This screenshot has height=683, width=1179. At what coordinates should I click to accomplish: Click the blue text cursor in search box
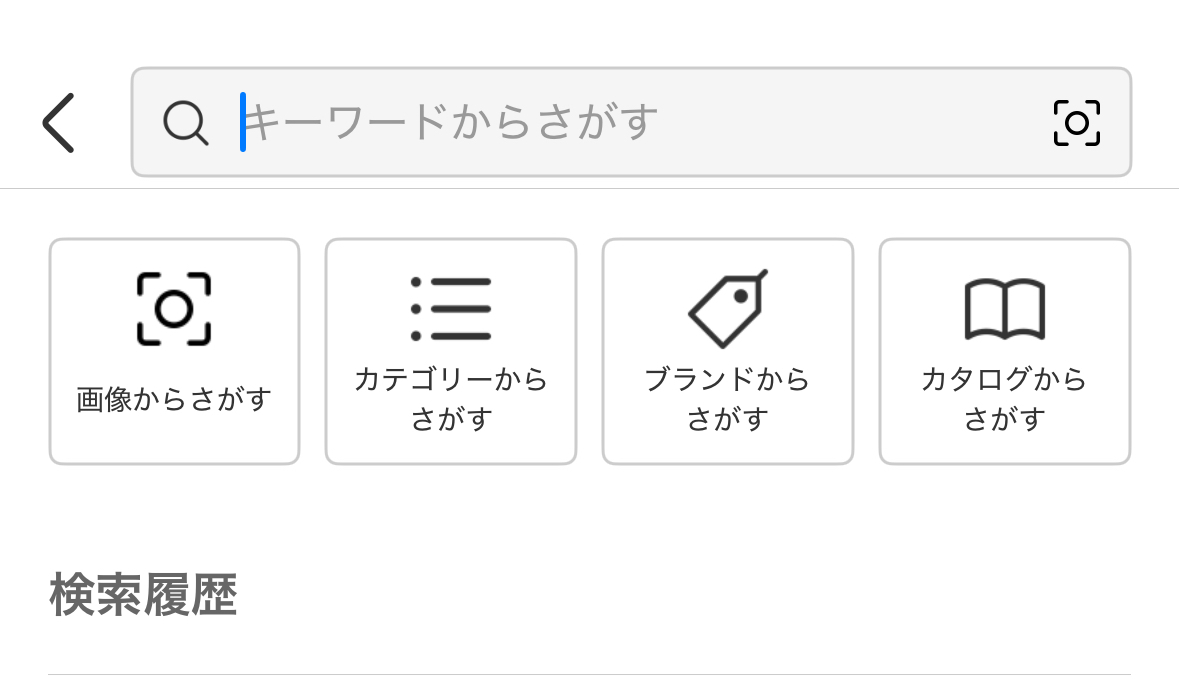pos(243,122)
